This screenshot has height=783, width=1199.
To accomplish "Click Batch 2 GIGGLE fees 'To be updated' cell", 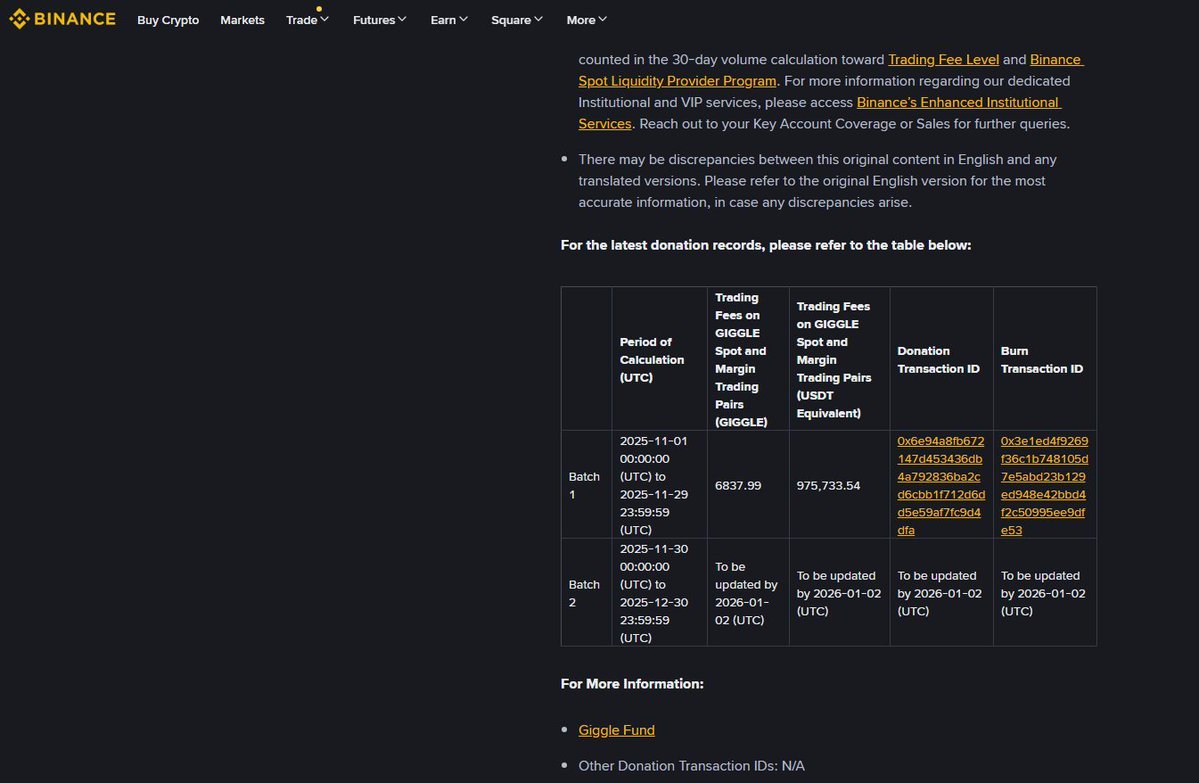I will (x=746, y=593).
